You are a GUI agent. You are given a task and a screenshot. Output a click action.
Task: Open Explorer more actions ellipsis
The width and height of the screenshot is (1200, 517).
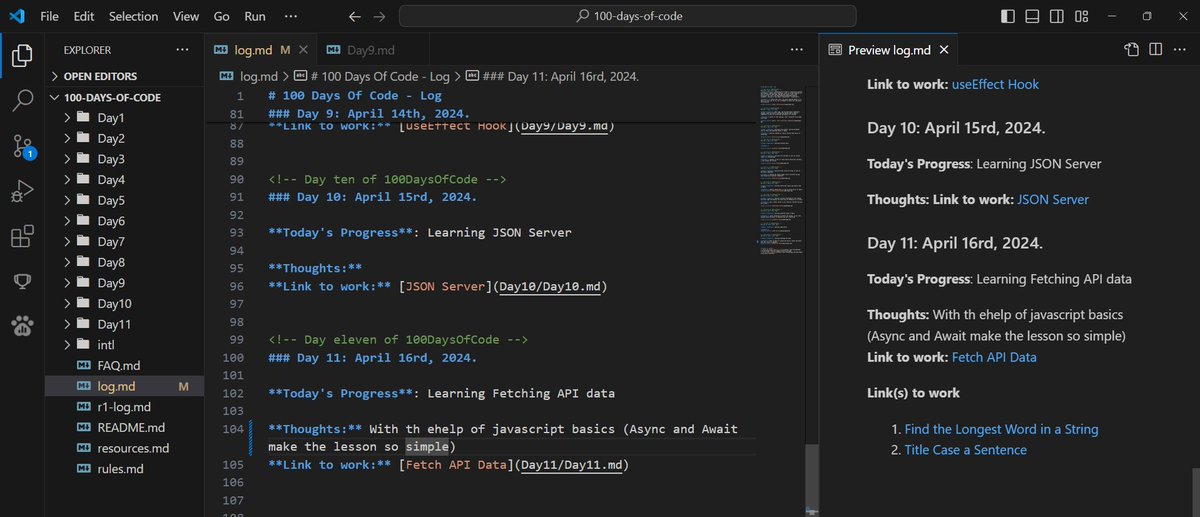(x=182, y=49)
